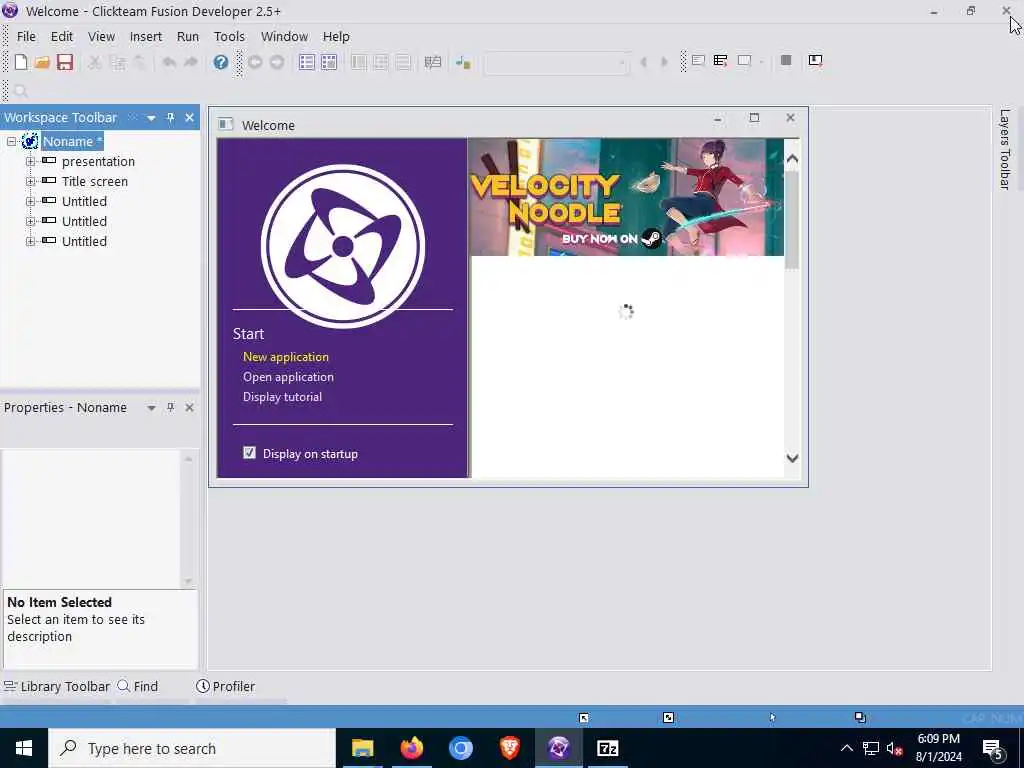Pin the Workspace Toolbar panel
Viewport: 1024px width, 768px height.
pyautogui.click(x=170, y=118)
